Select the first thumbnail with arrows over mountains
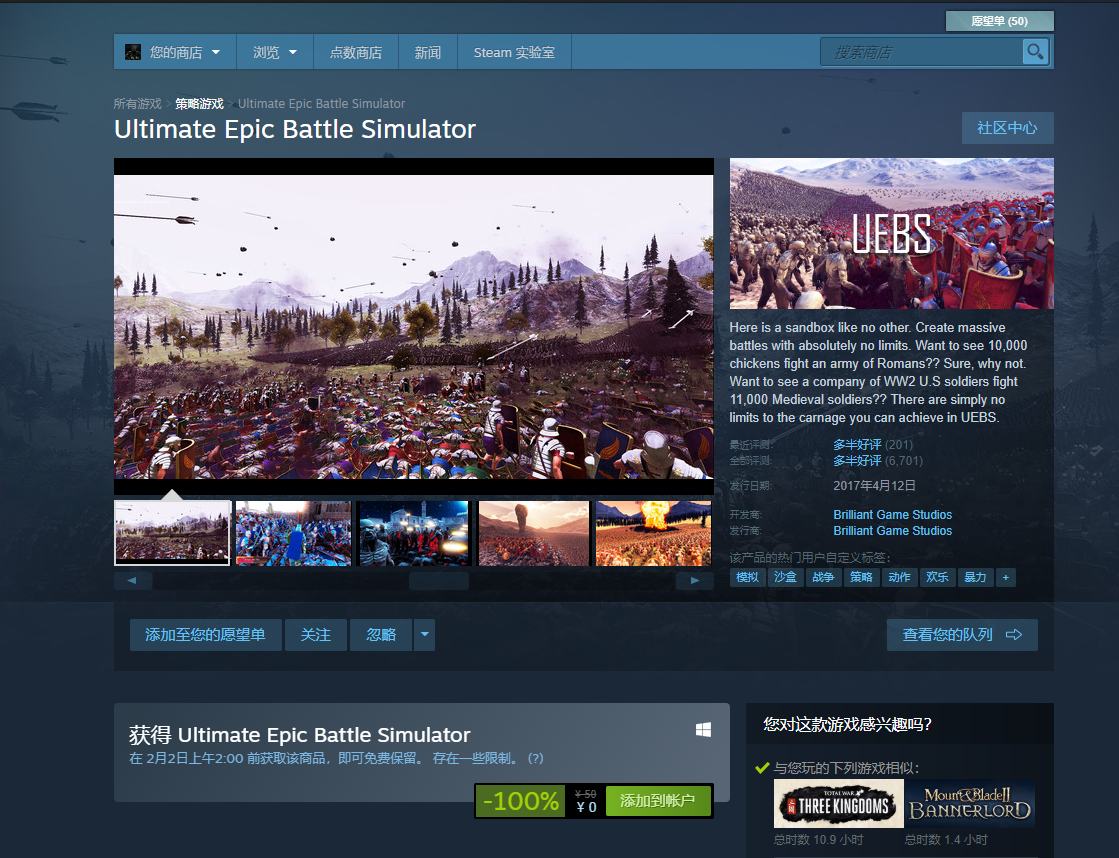 point(172,533)
